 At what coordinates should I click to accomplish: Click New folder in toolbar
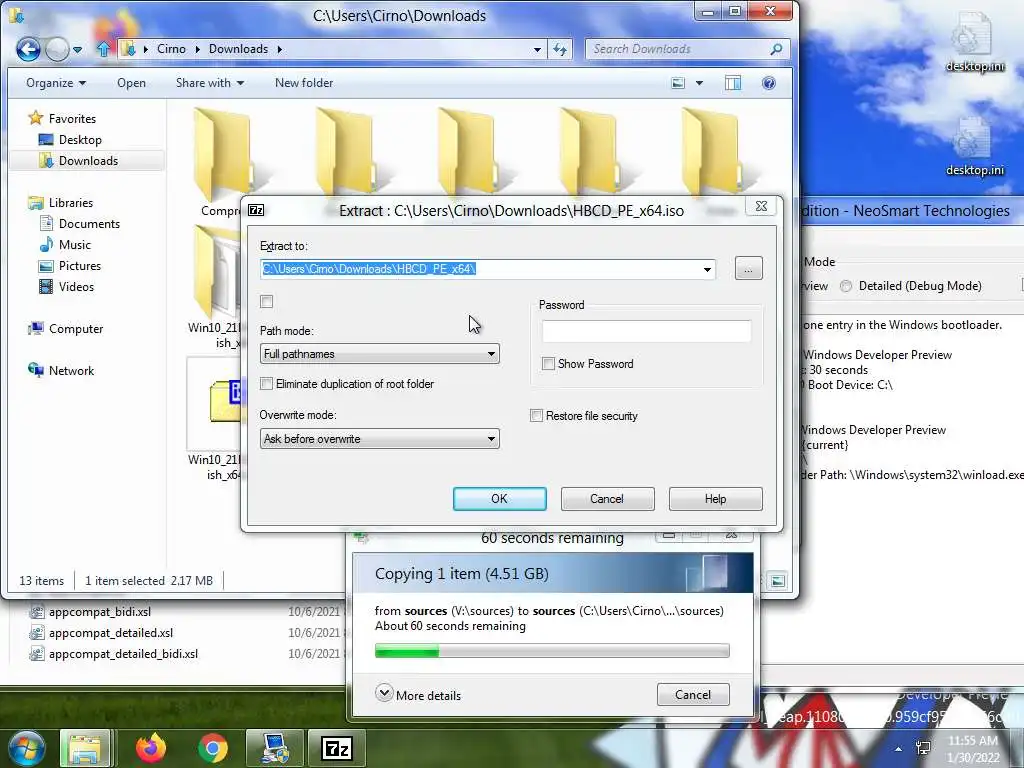pos(304,83)
